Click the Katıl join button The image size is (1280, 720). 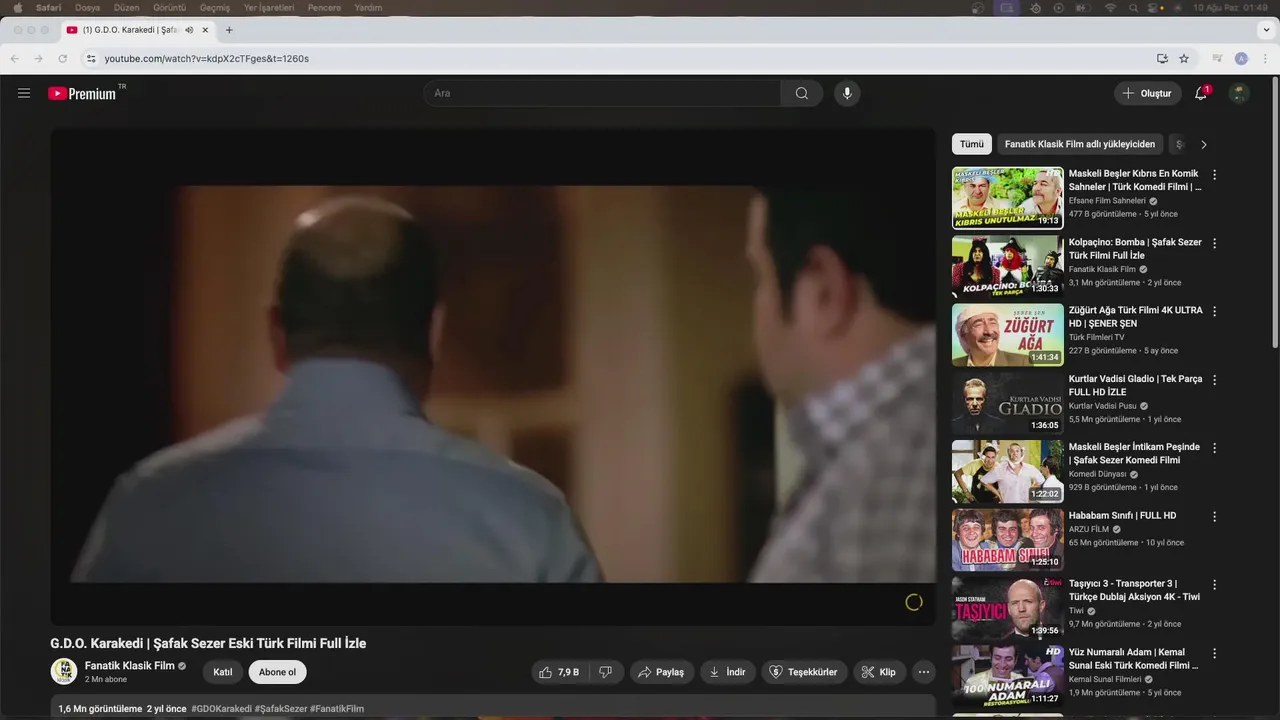pos(223,672)
